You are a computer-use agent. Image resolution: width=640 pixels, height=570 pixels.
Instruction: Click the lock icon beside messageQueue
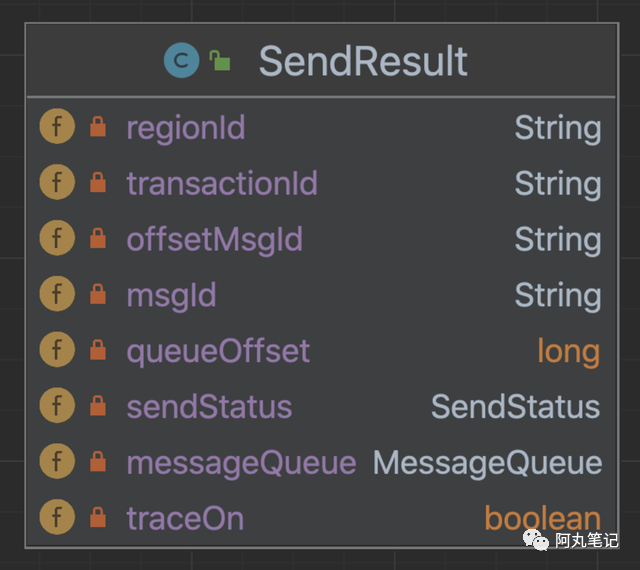click(x=98, y=462)
